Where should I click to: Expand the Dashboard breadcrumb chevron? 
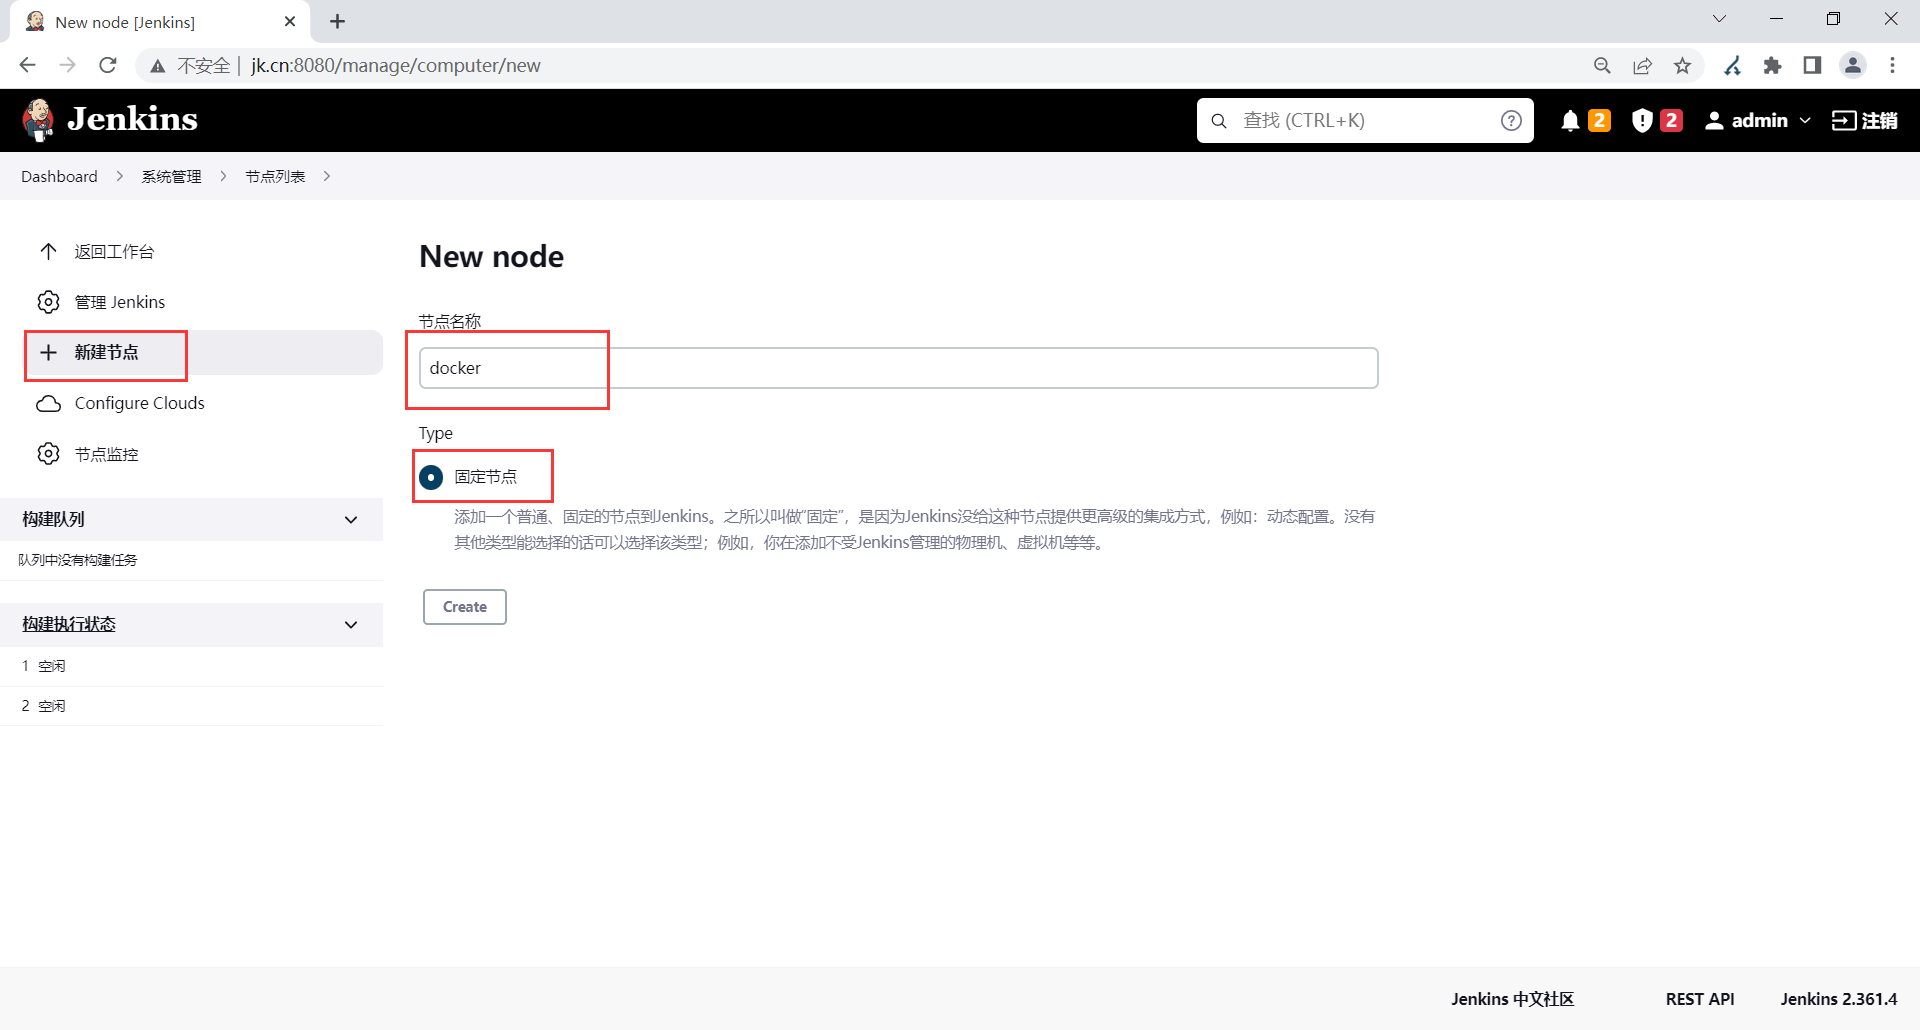tap(120, 176)
